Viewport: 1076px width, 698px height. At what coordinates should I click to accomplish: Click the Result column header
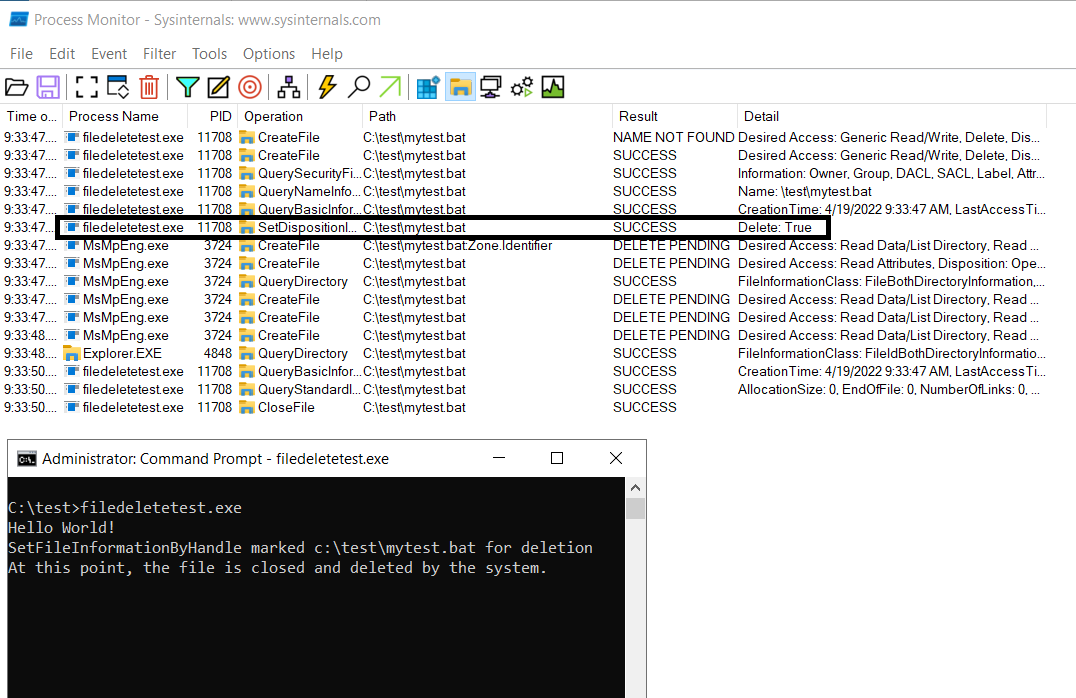[675, 116]
